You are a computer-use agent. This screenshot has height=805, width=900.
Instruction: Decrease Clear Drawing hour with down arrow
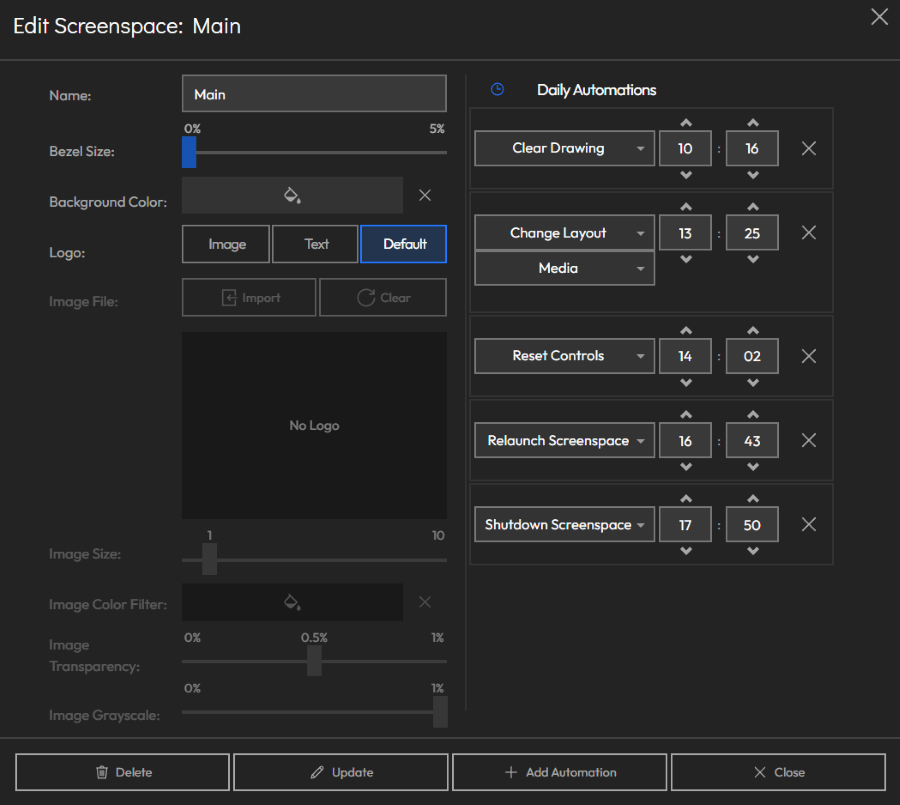[x=686, y=175]
